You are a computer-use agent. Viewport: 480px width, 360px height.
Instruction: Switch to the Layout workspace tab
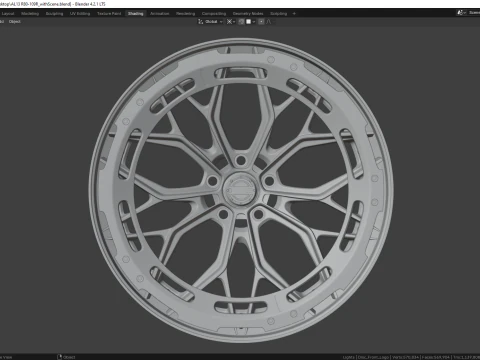tap(8, 14)
